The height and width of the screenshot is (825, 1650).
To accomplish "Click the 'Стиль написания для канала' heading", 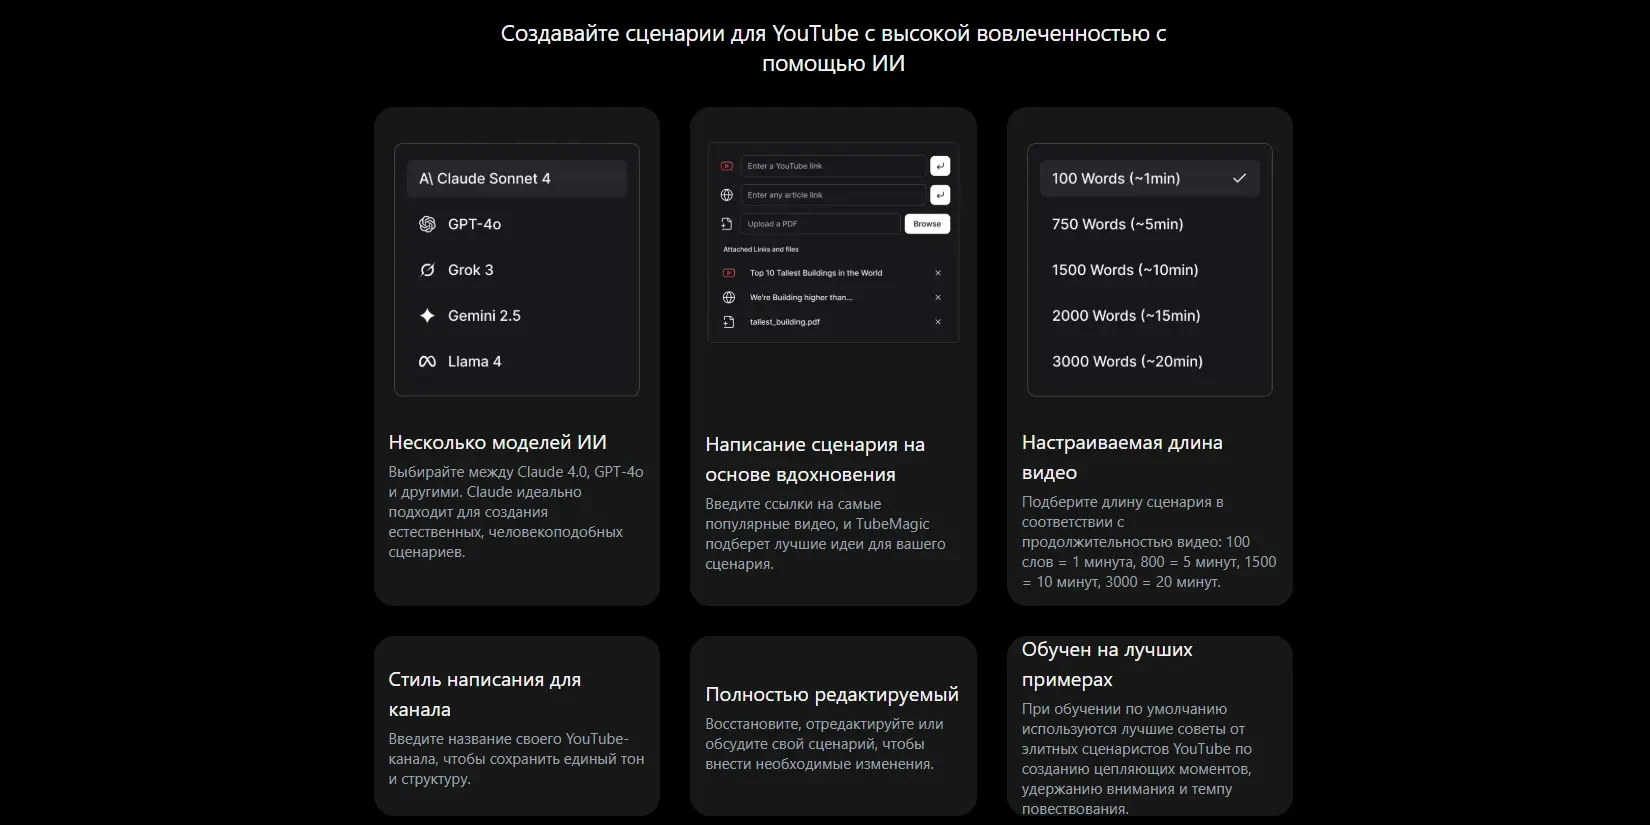I will [x=485, y=694].
